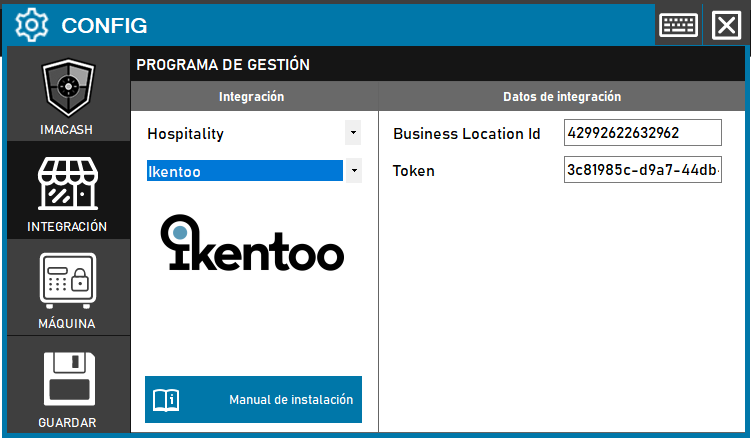Open the Hospitality category combo box

244,133
